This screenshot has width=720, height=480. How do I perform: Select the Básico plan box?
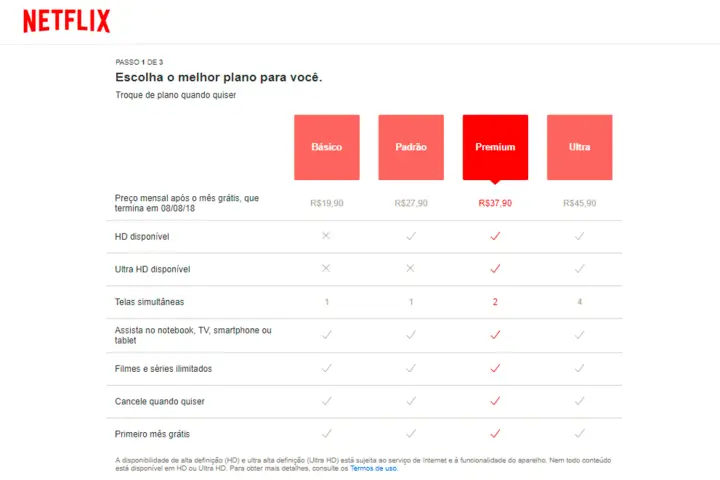click(326, 147)
